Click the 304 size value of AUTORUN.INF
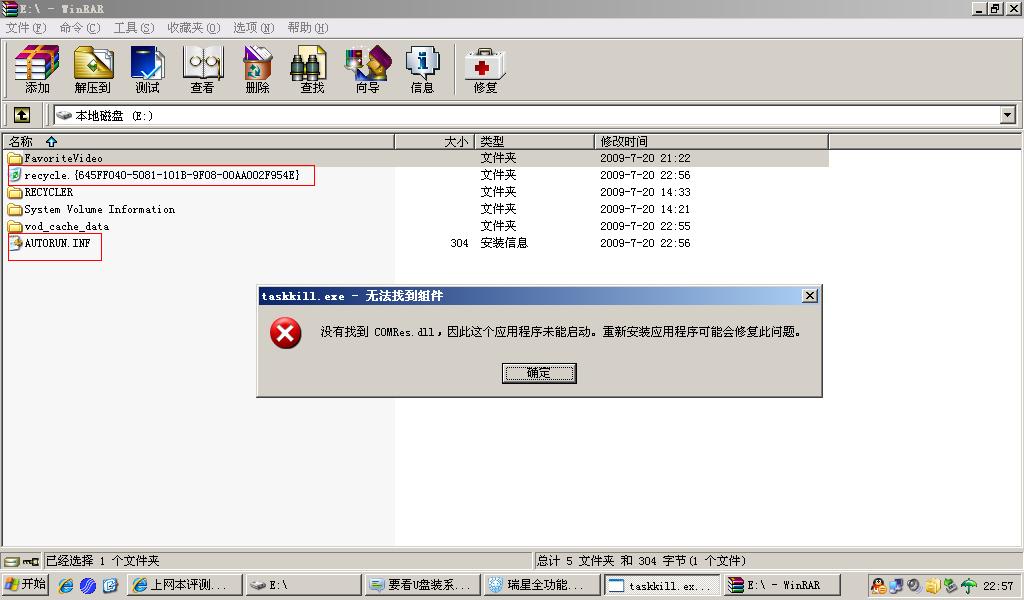The image size is (1024, 600). 459,243
